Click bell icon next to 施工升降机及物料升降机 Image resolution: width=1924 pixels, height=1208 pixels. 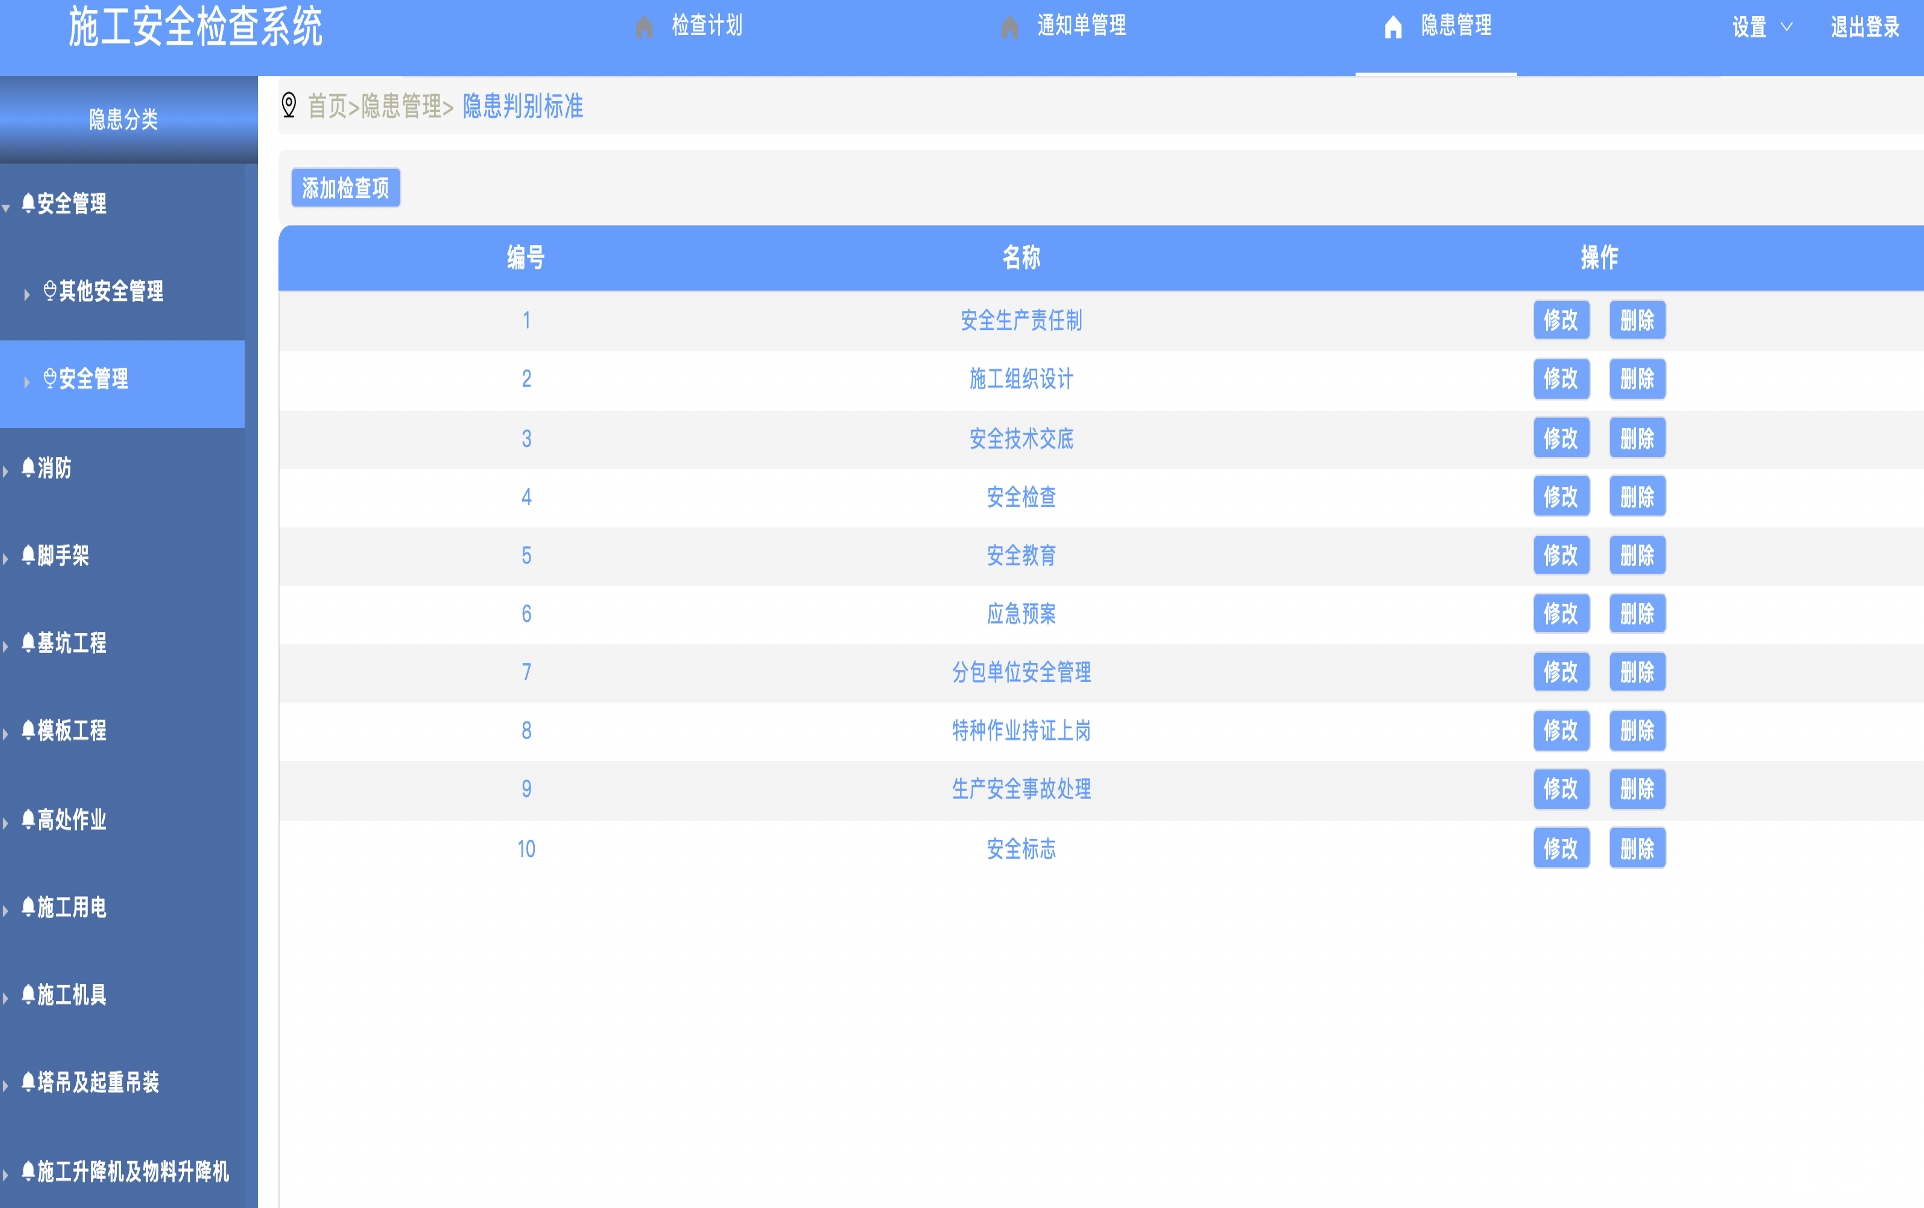coord(28,1171)
